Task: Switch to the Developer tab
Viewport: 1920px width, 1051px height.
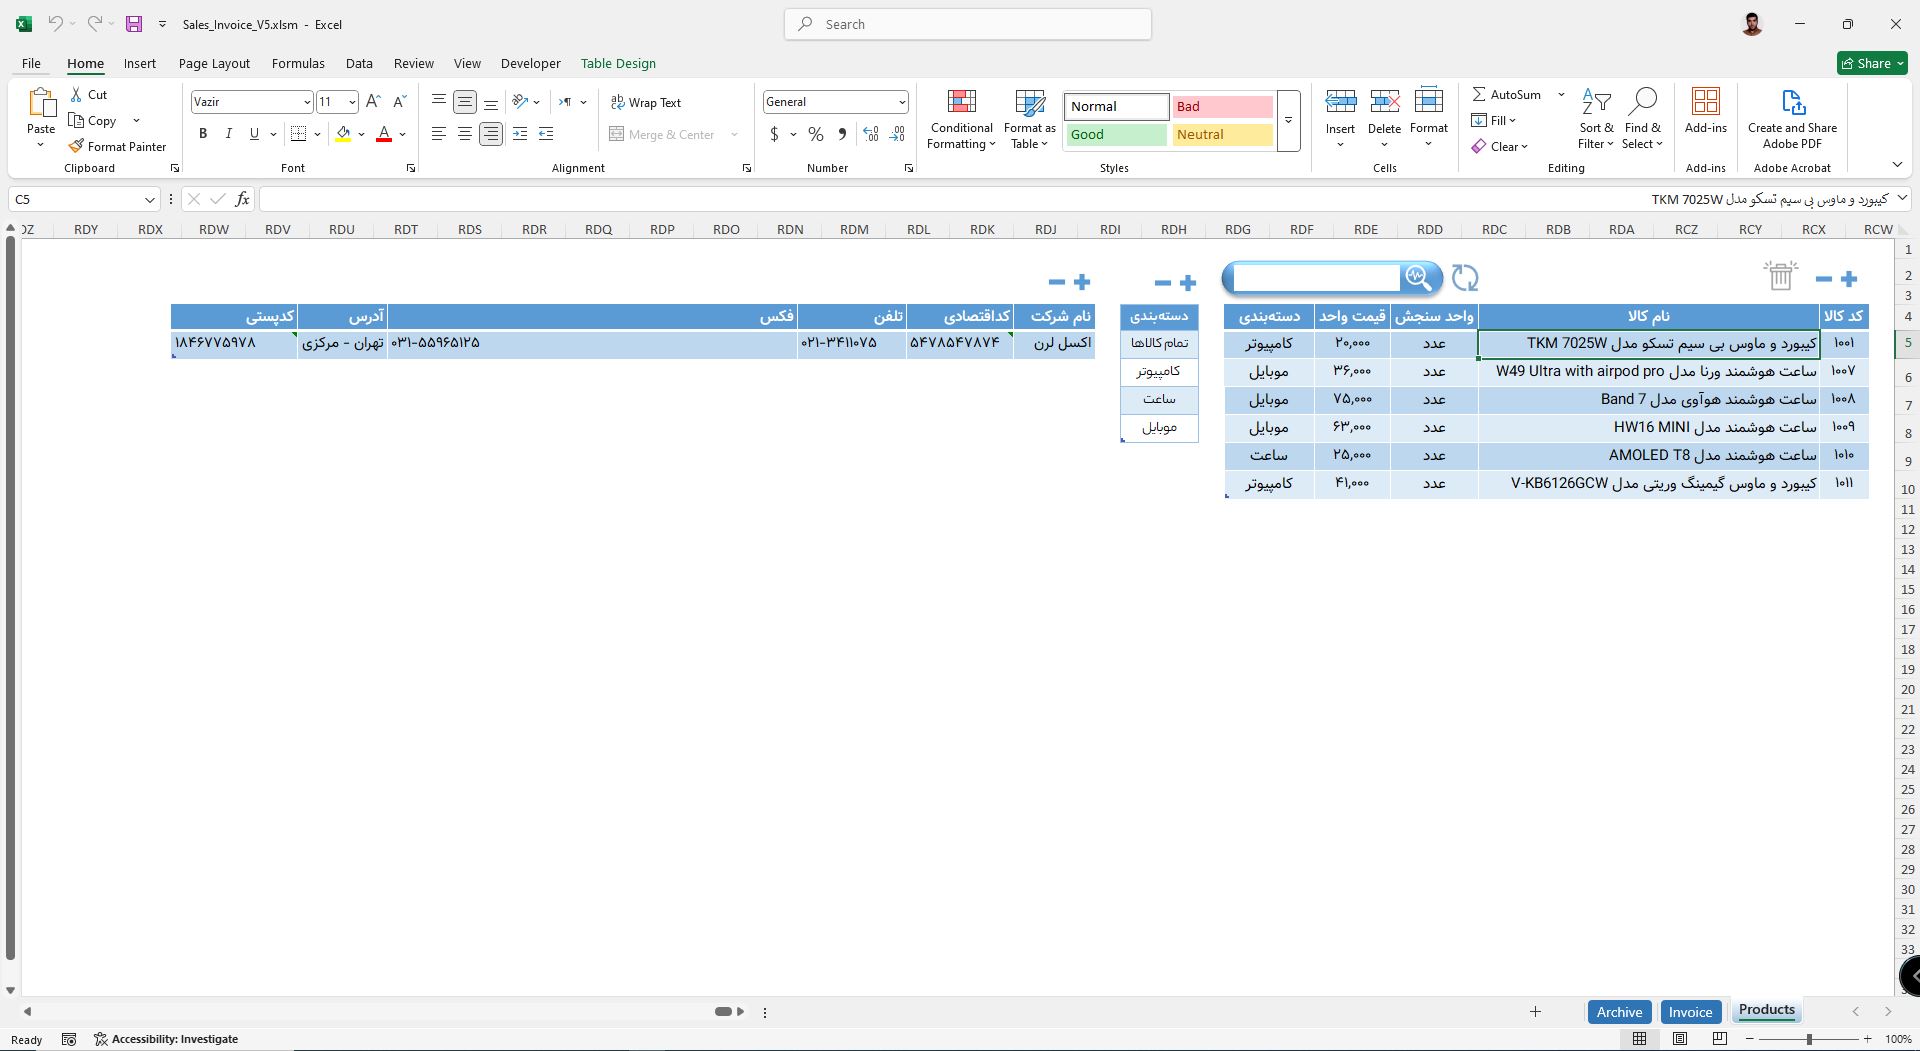Action: (x=530, y=63)
